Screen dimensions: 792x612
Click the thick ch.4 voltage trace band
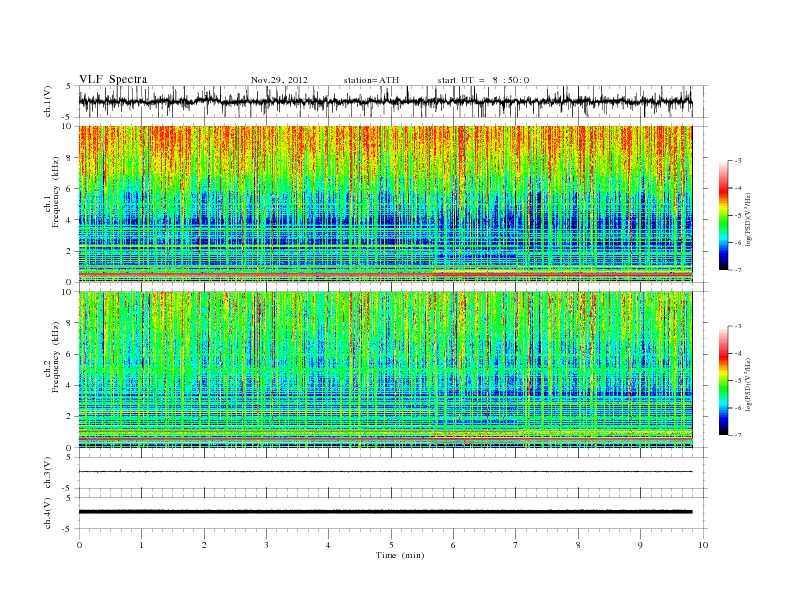click(385, 512)
